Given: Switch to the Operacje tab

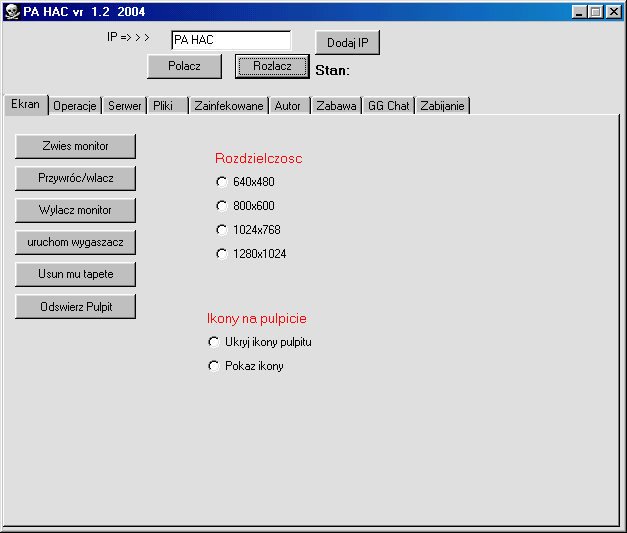Looking at the screenshot, I should [x=75, y=106].
